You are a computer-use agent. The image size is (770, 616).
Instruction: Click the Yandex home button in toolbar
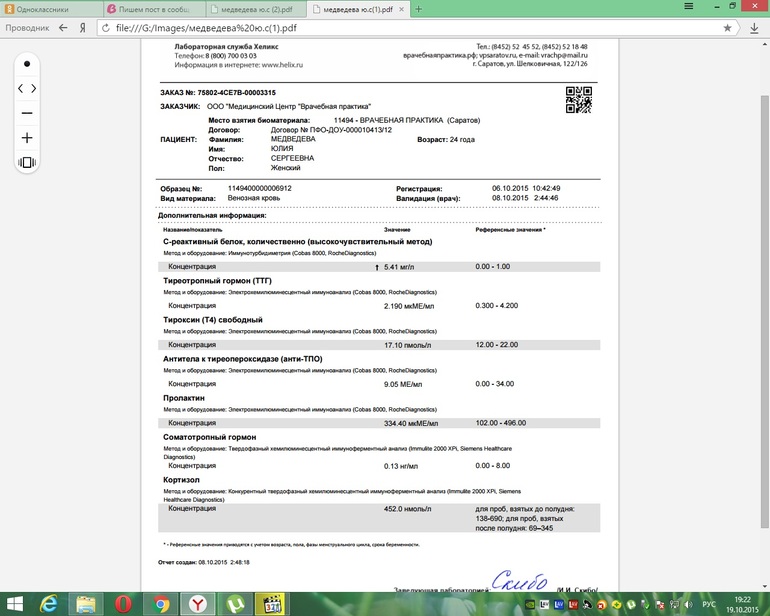pyautogui.click(x=83, y=28)
